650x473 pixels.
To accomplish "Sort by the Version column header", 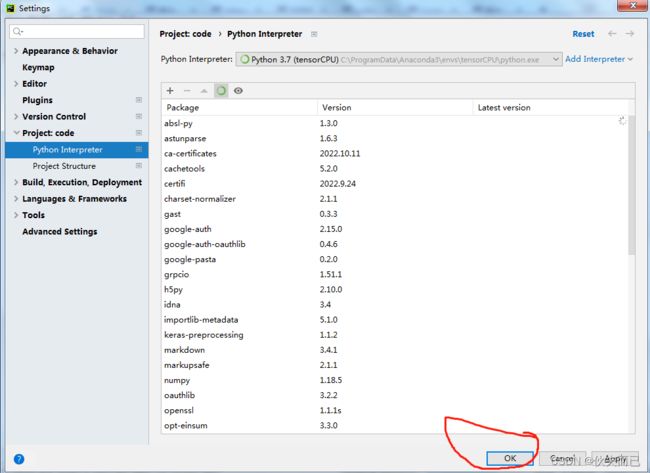I will click(395, 107).
